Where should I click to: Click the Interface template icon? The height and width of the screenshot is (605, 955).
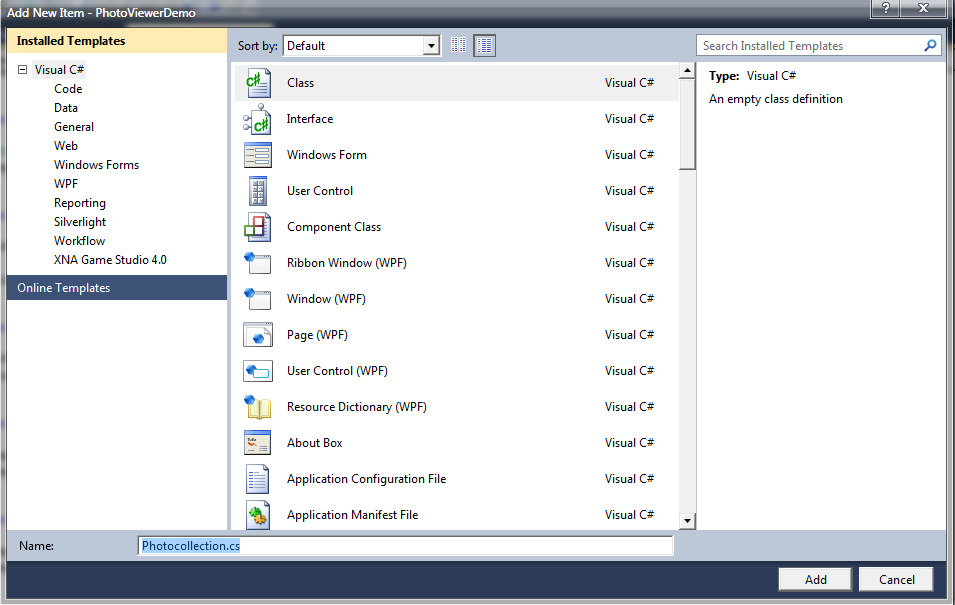point(258,119)
